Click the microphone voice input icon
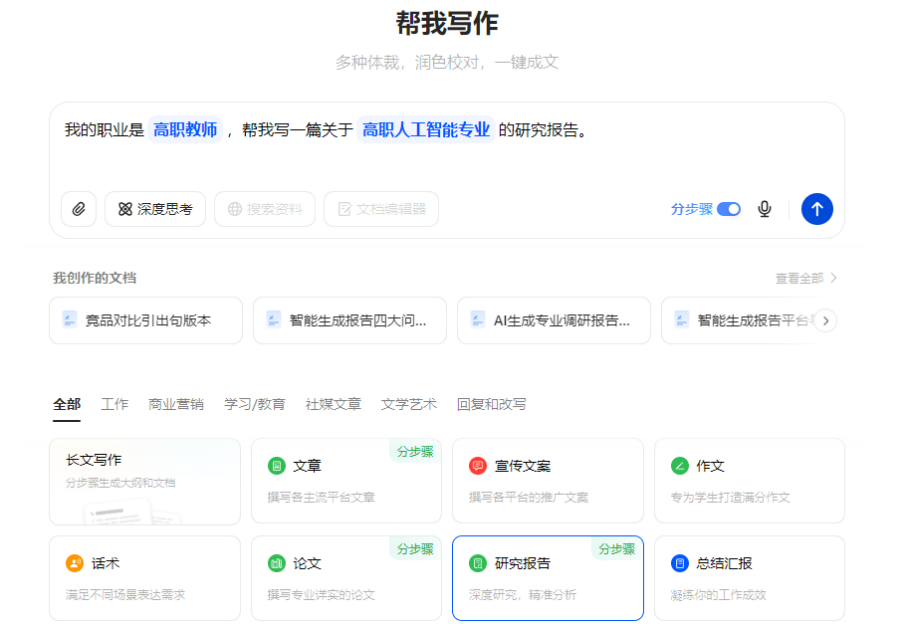This screenshot has height=624, width=900. tap(764, 209)
